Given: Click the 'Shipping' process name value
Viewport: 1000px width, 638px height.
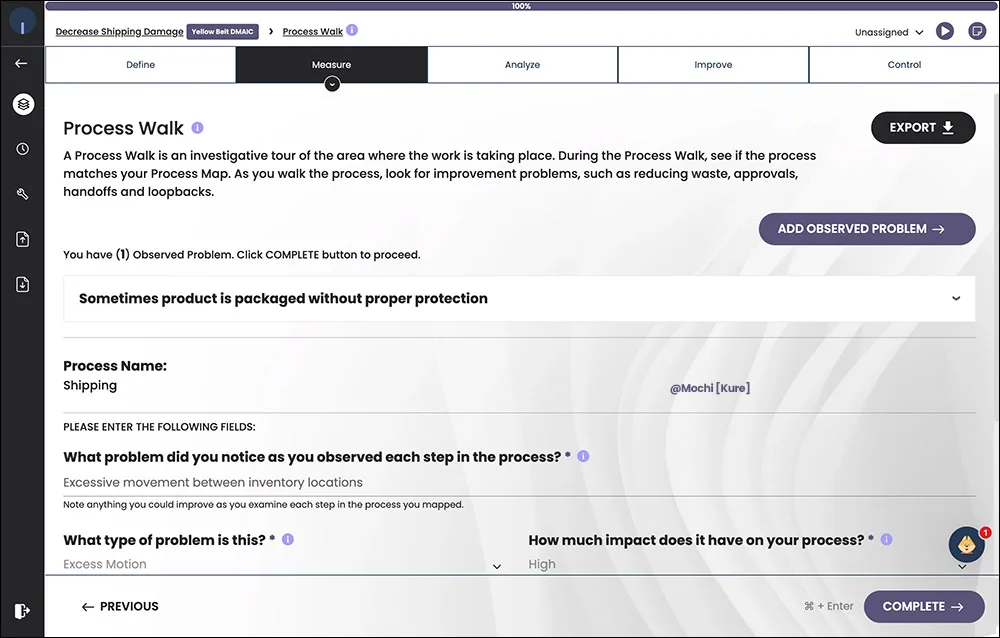Looking at the screenshot, I should point(90,385).
